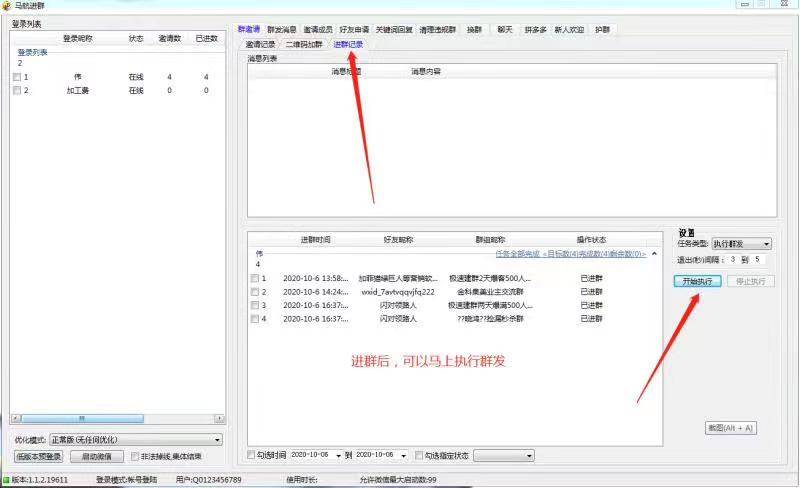Image resolution: width=800 pixels, height=488 pixels.
Task: Click the green status icon beside version number
Action: (6, 480)
